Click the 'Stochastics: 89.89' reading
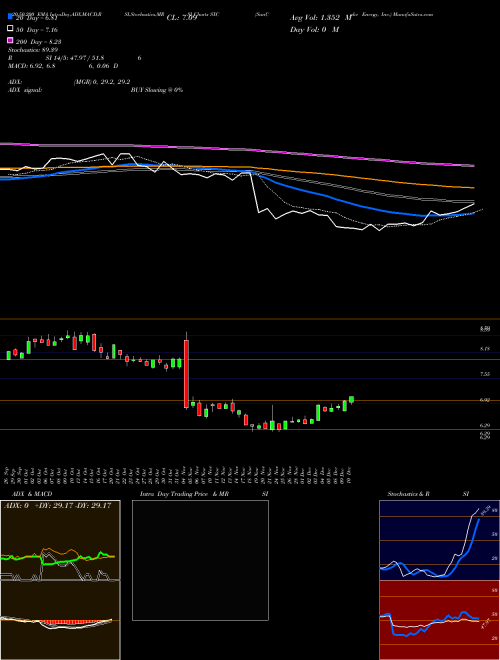The image size is (500, 660). [x=33, y=50]
